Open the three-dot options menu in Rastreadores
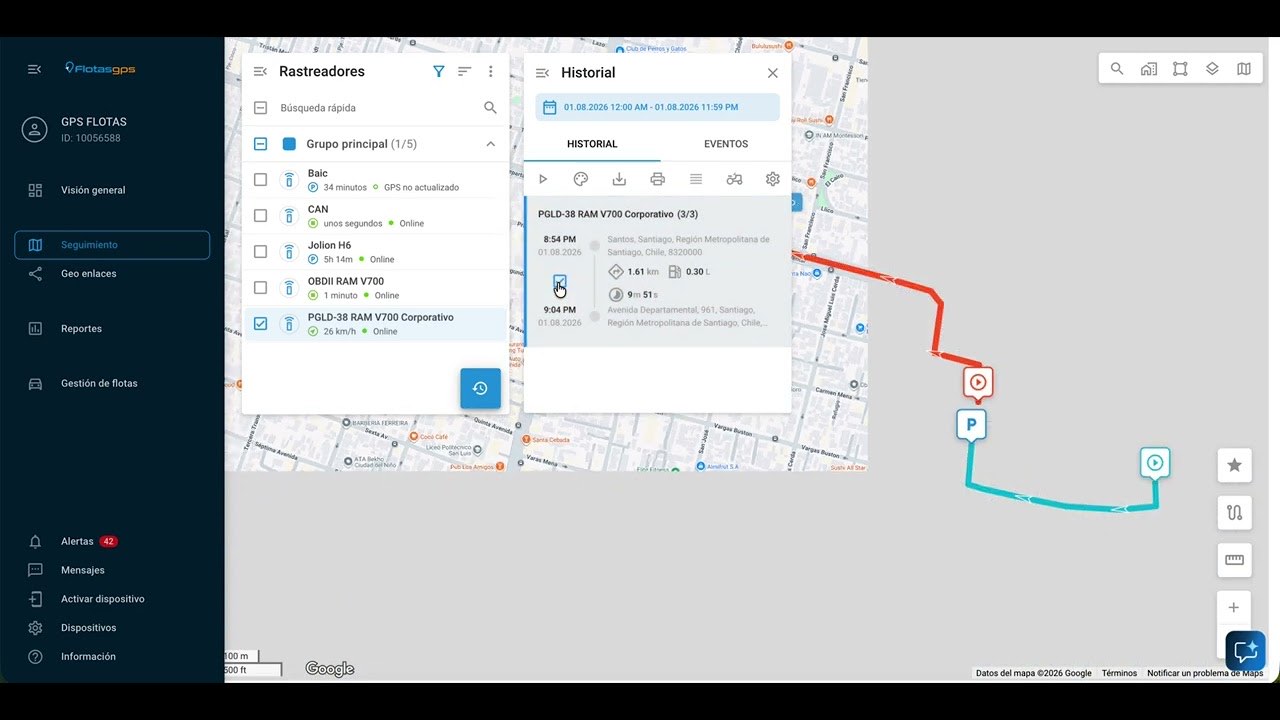 (x=490, y=71)
